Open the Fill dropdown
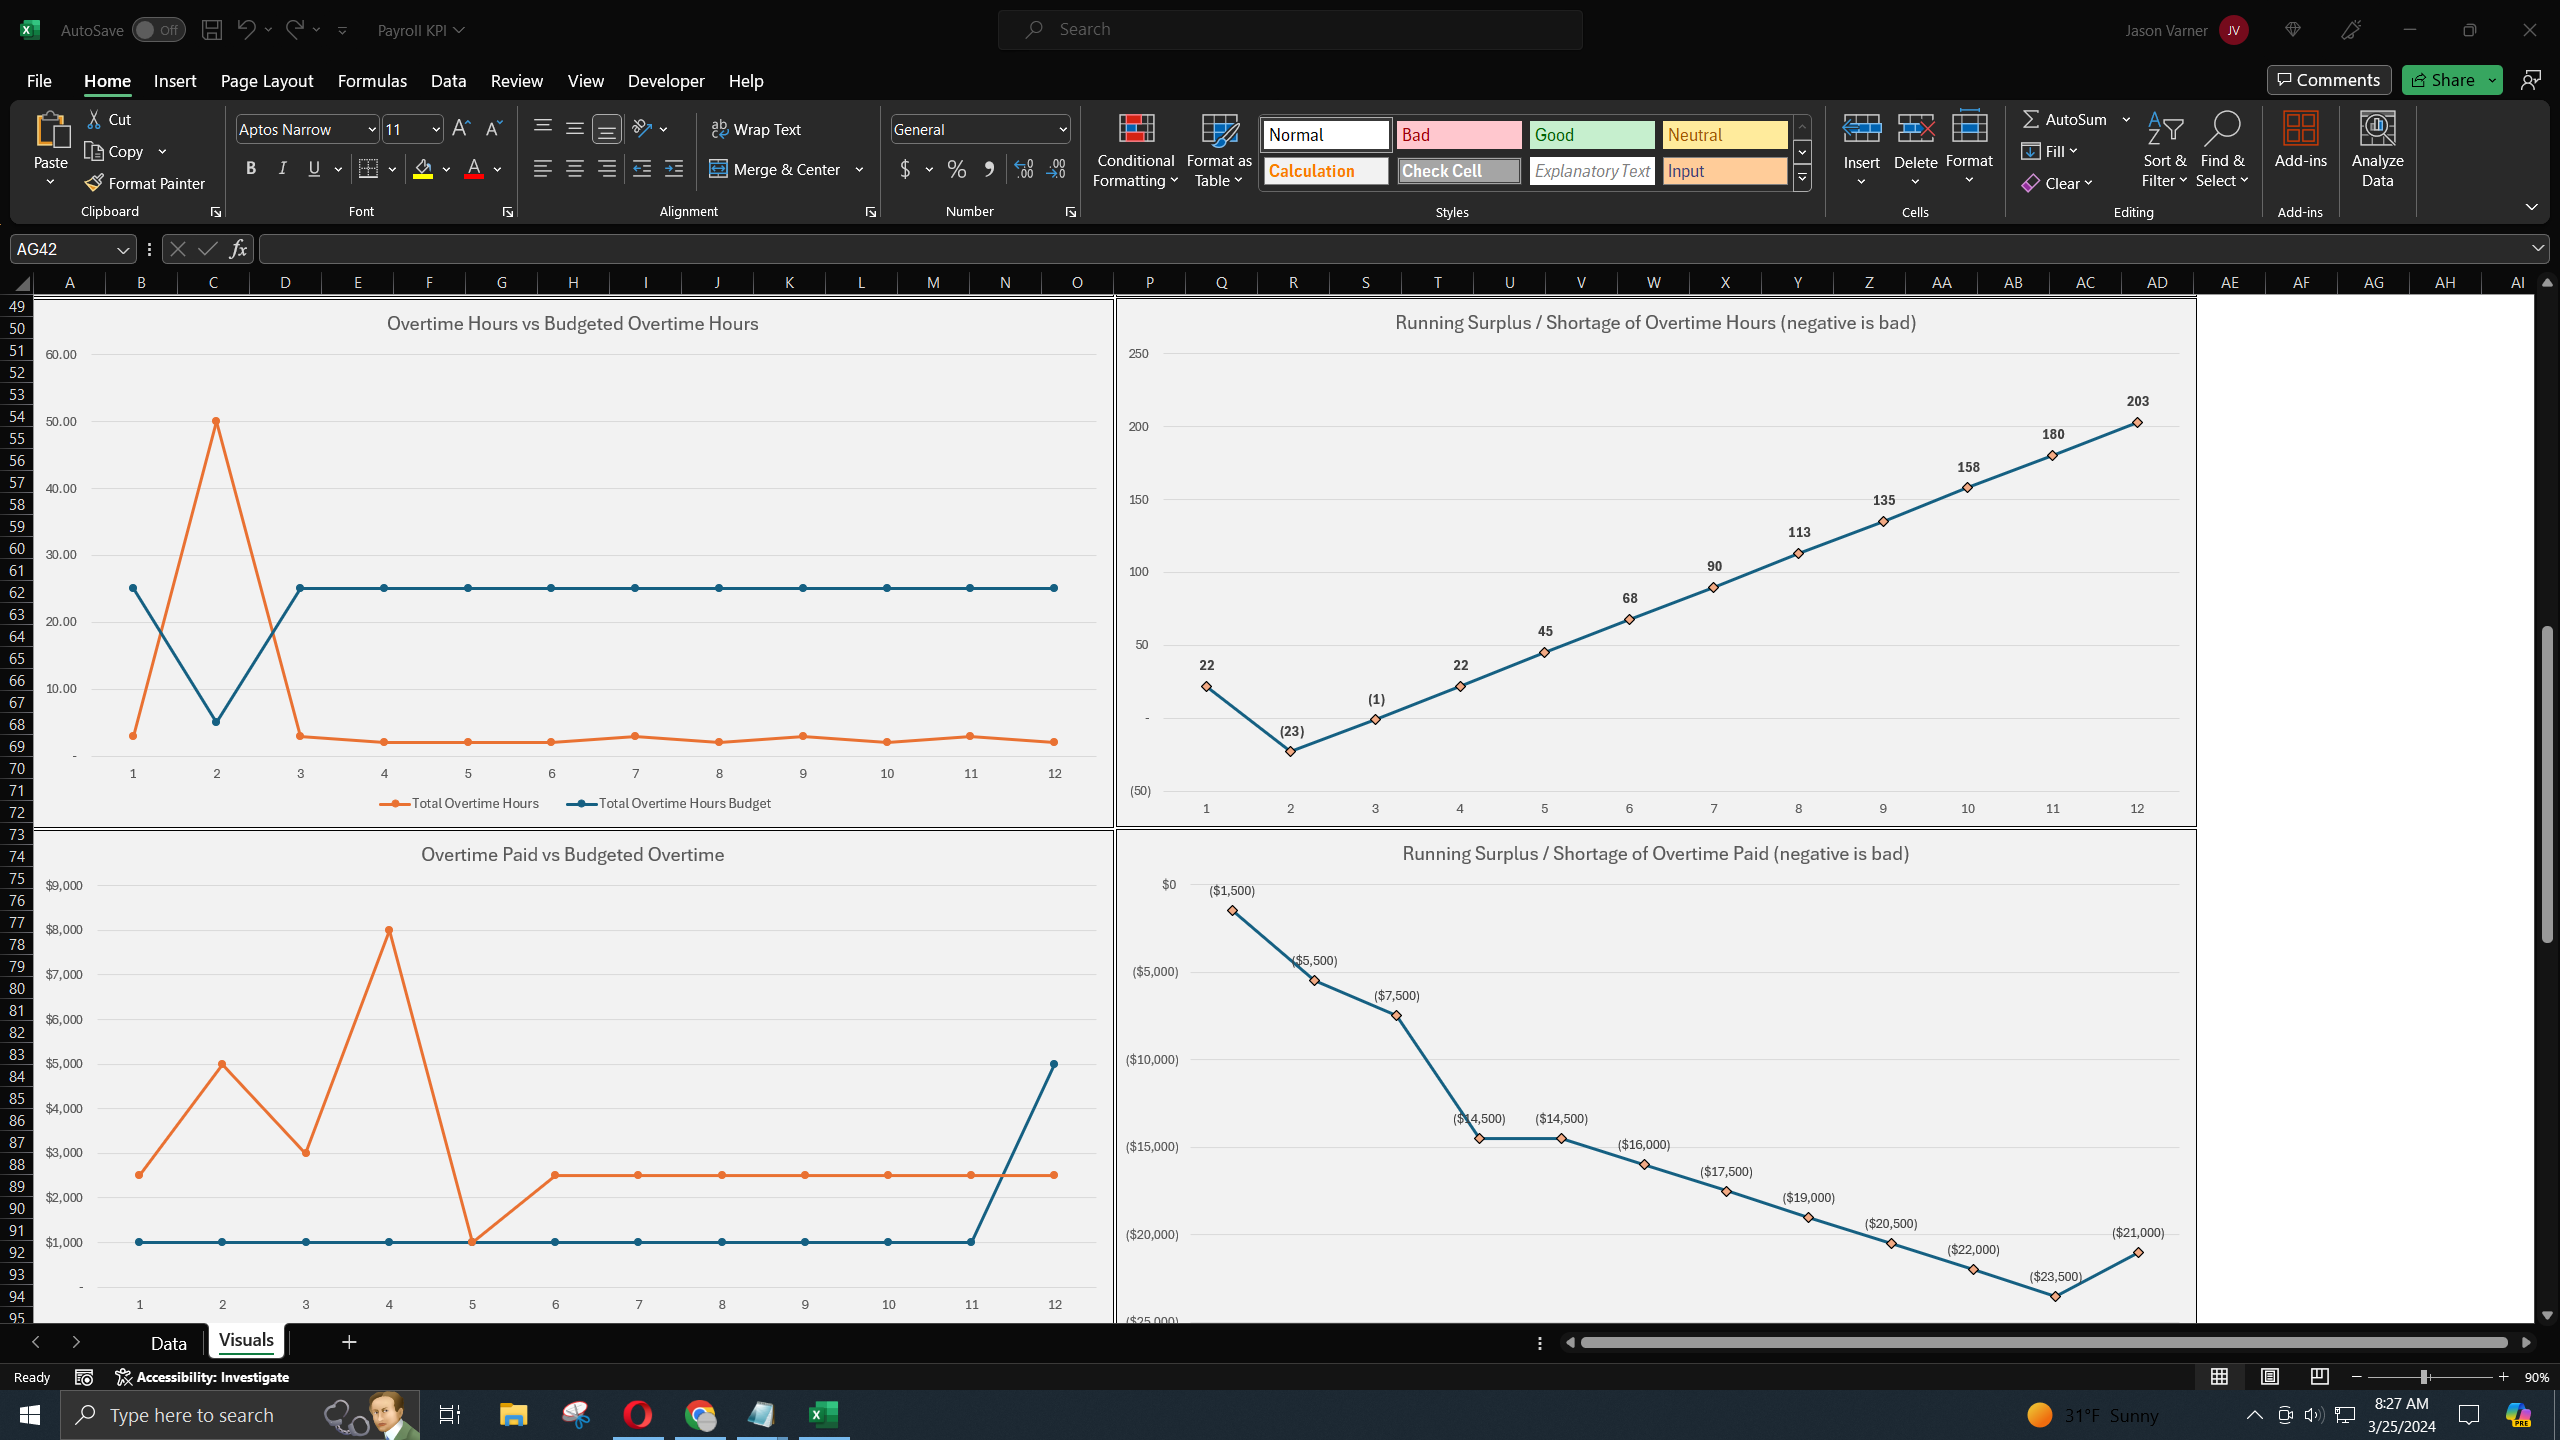Image resolution: width=2560 pixels, height=1440 pixels. pyautogui.click(x=2049, y=151)
